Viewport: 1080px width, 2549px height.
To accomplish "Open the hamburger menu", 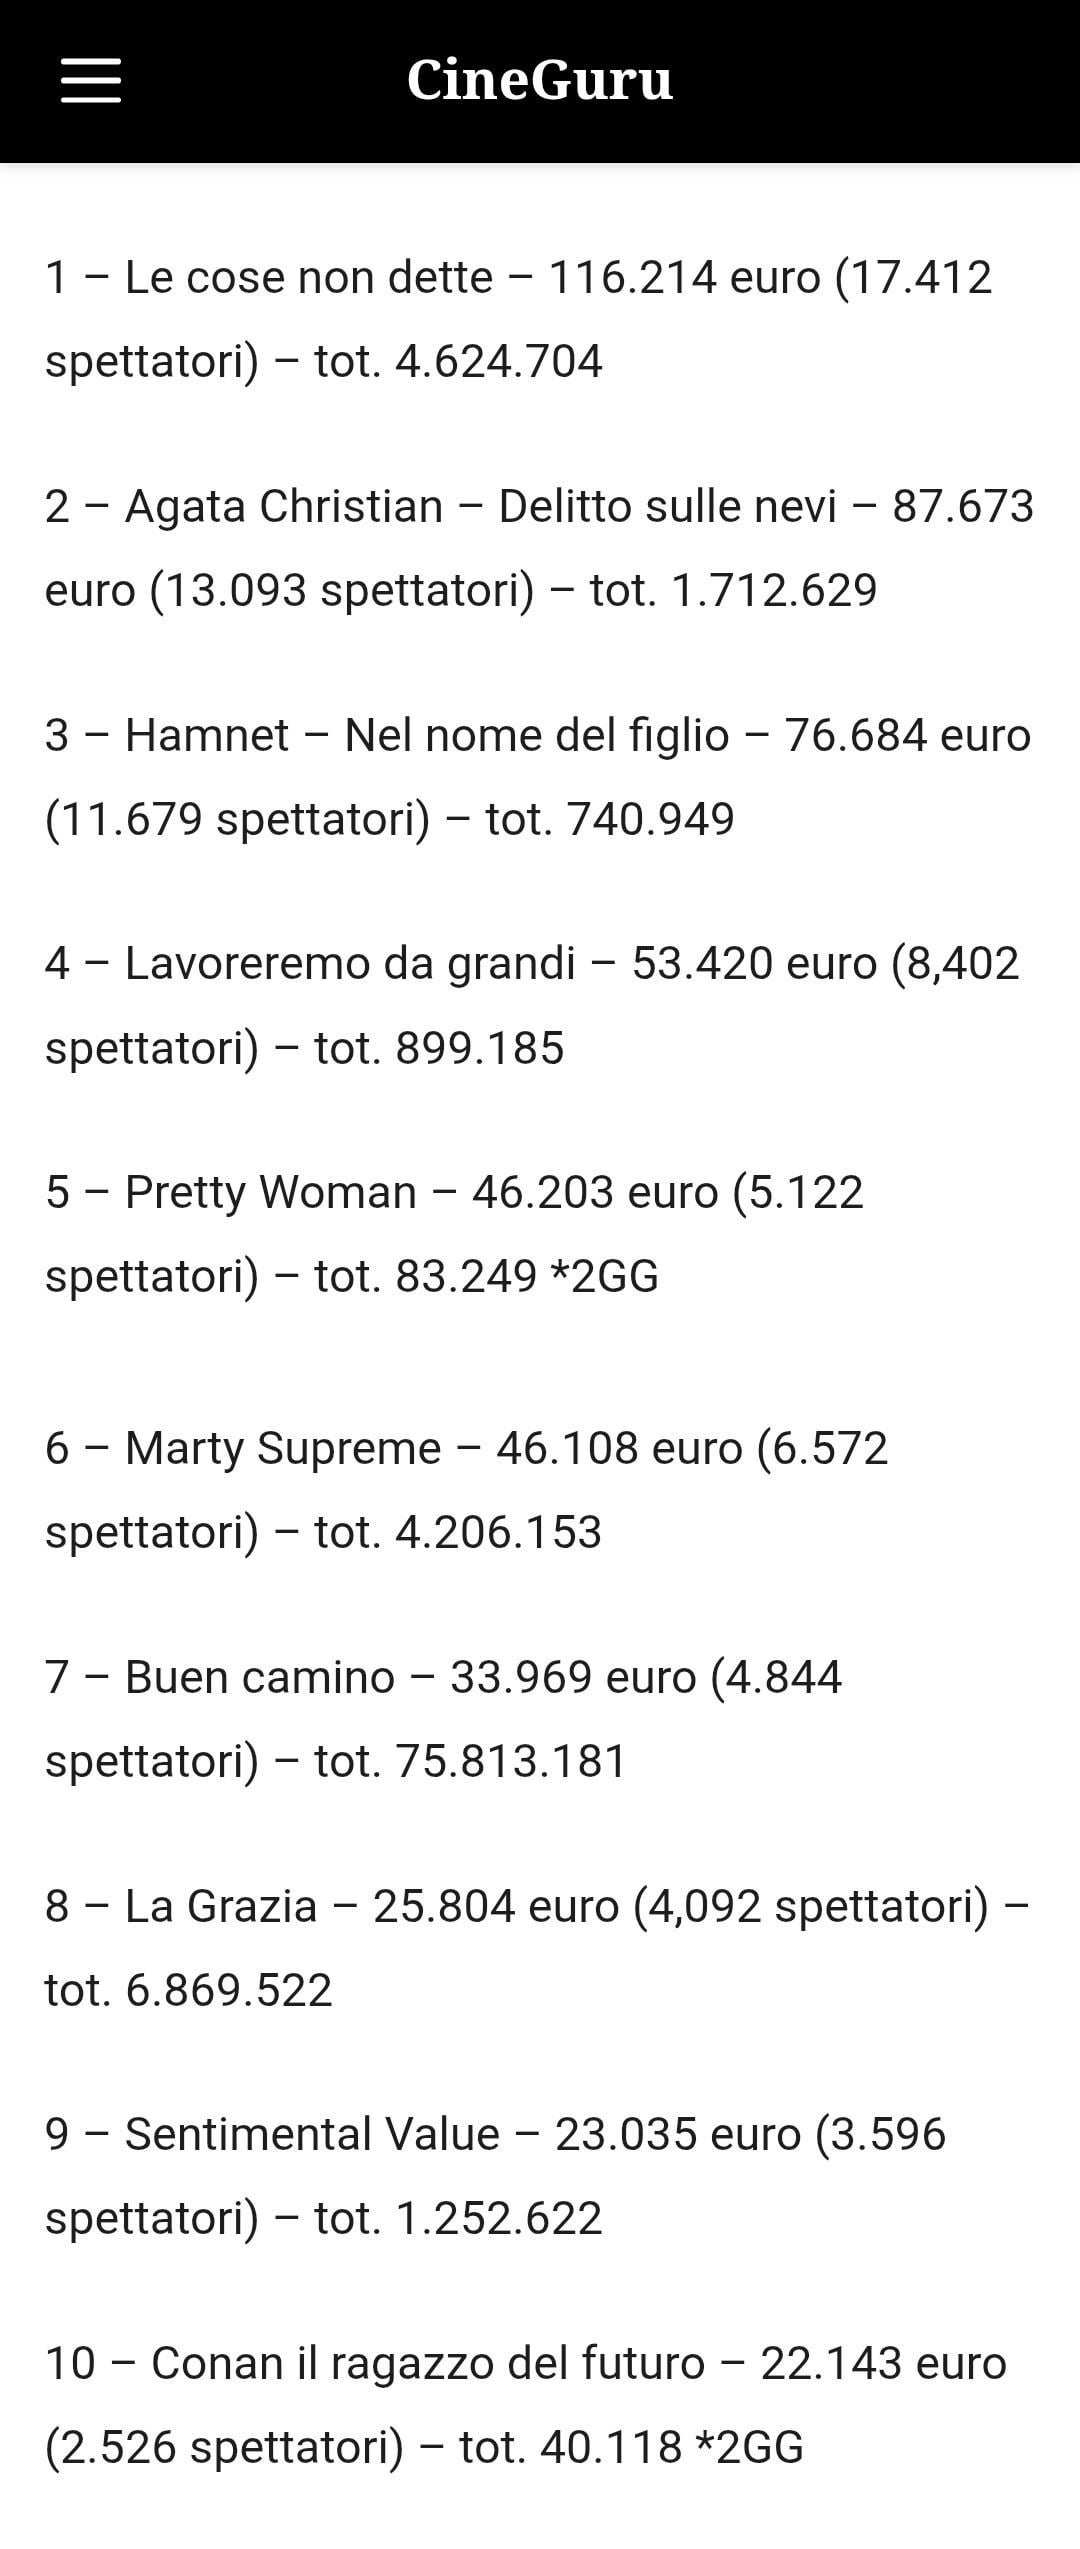I will 91,80.
